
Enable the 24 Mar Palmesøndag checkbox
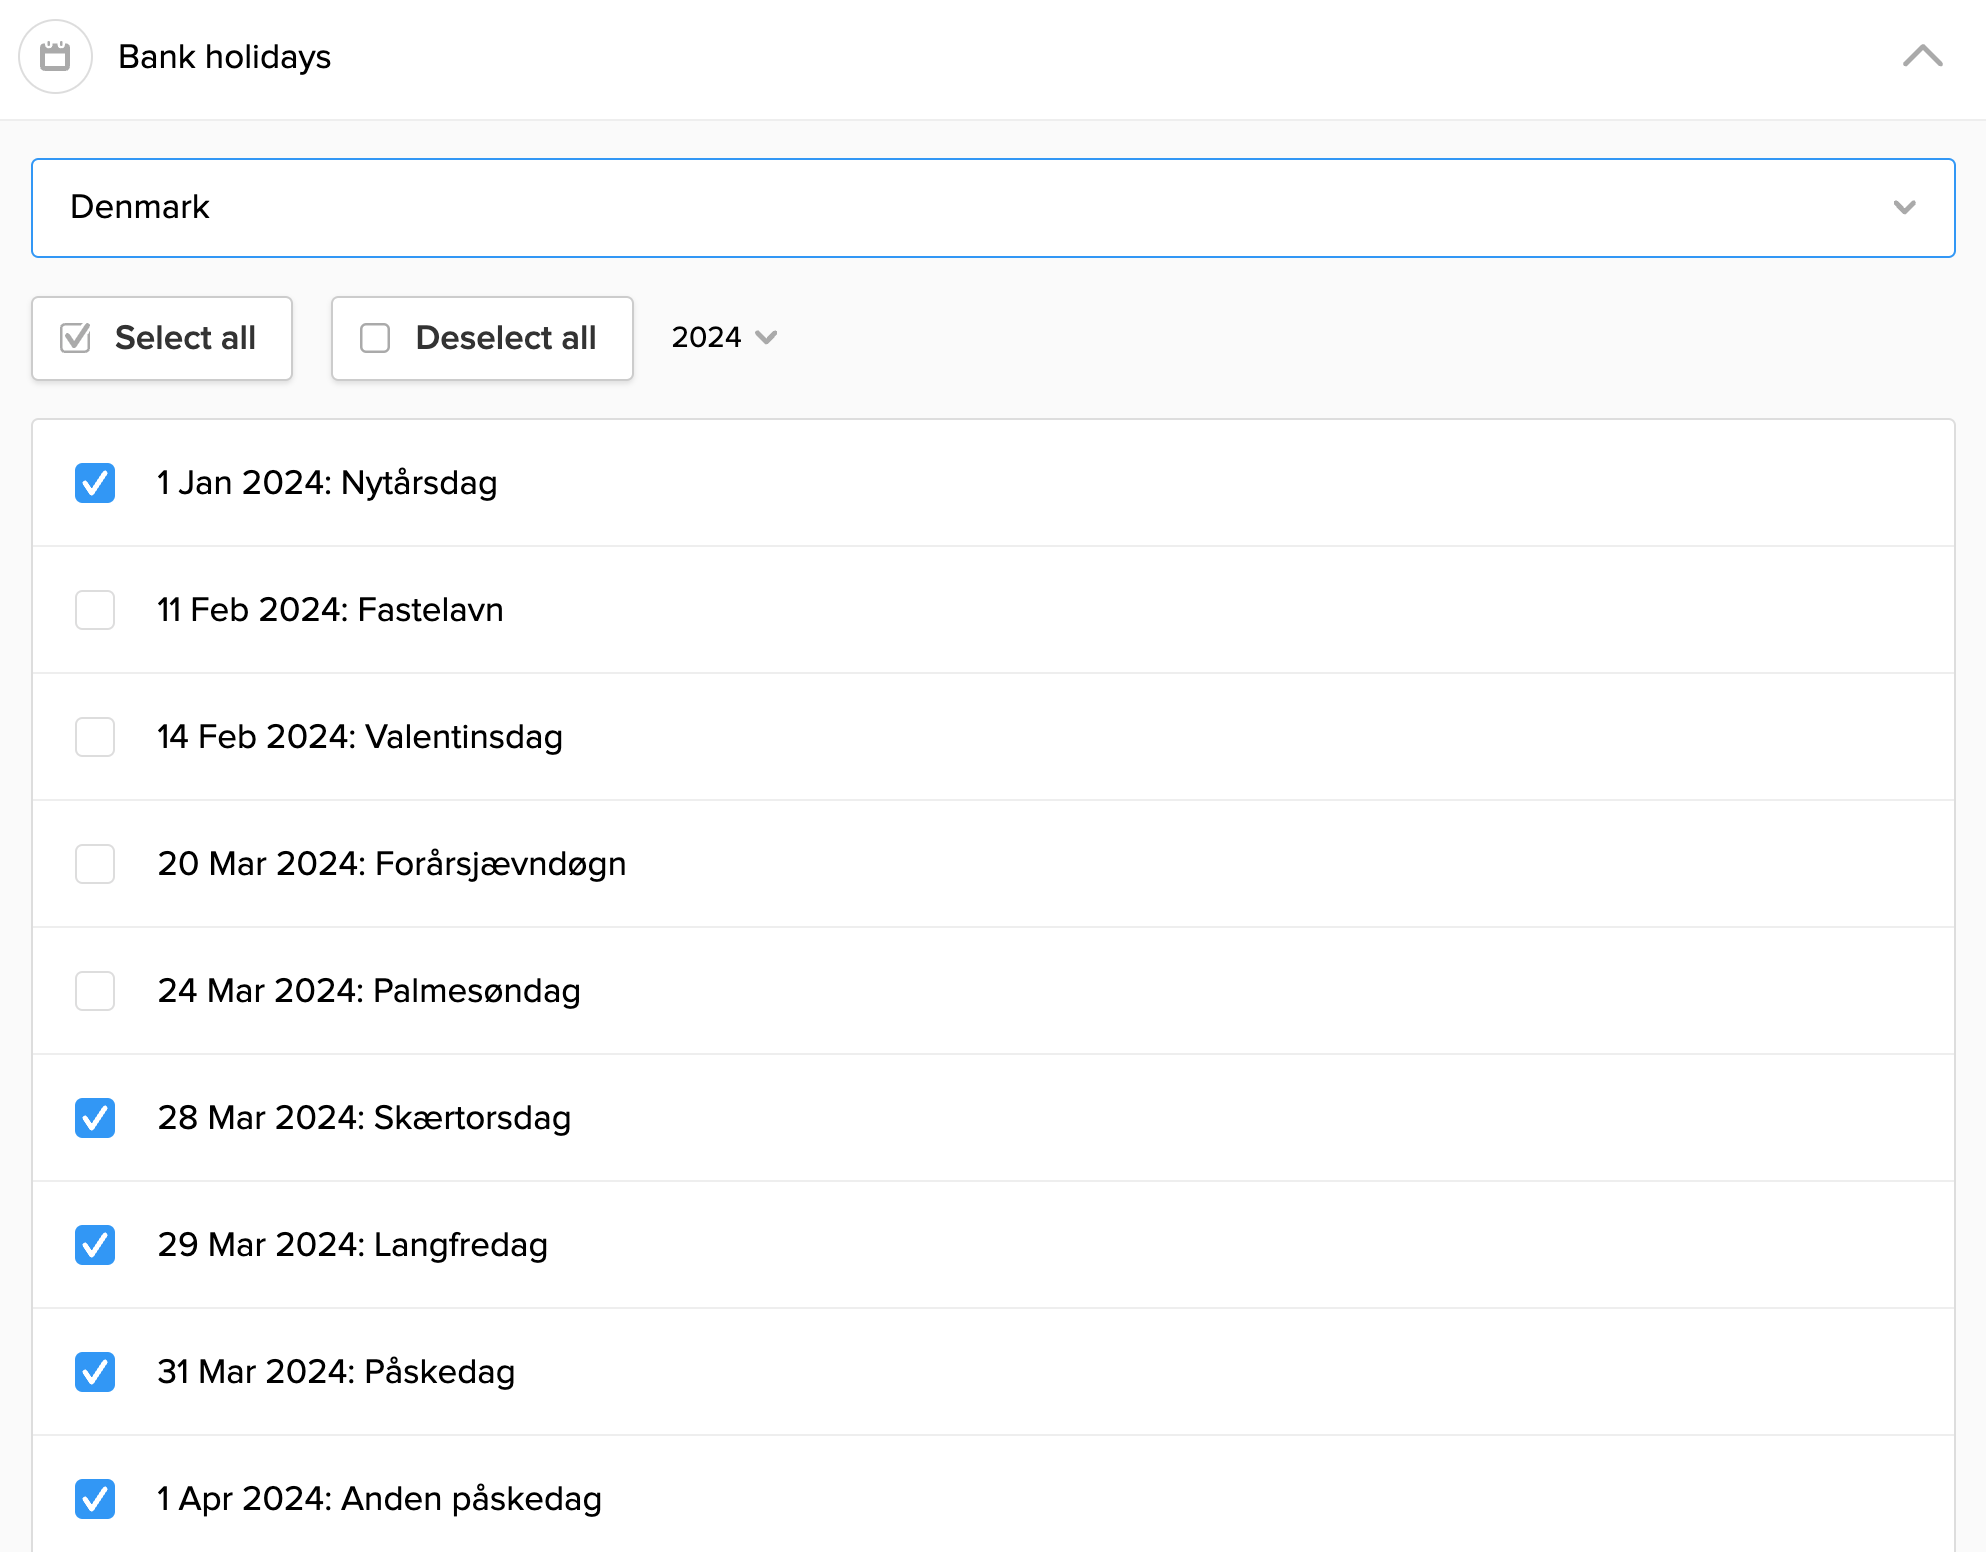(95, 991)
